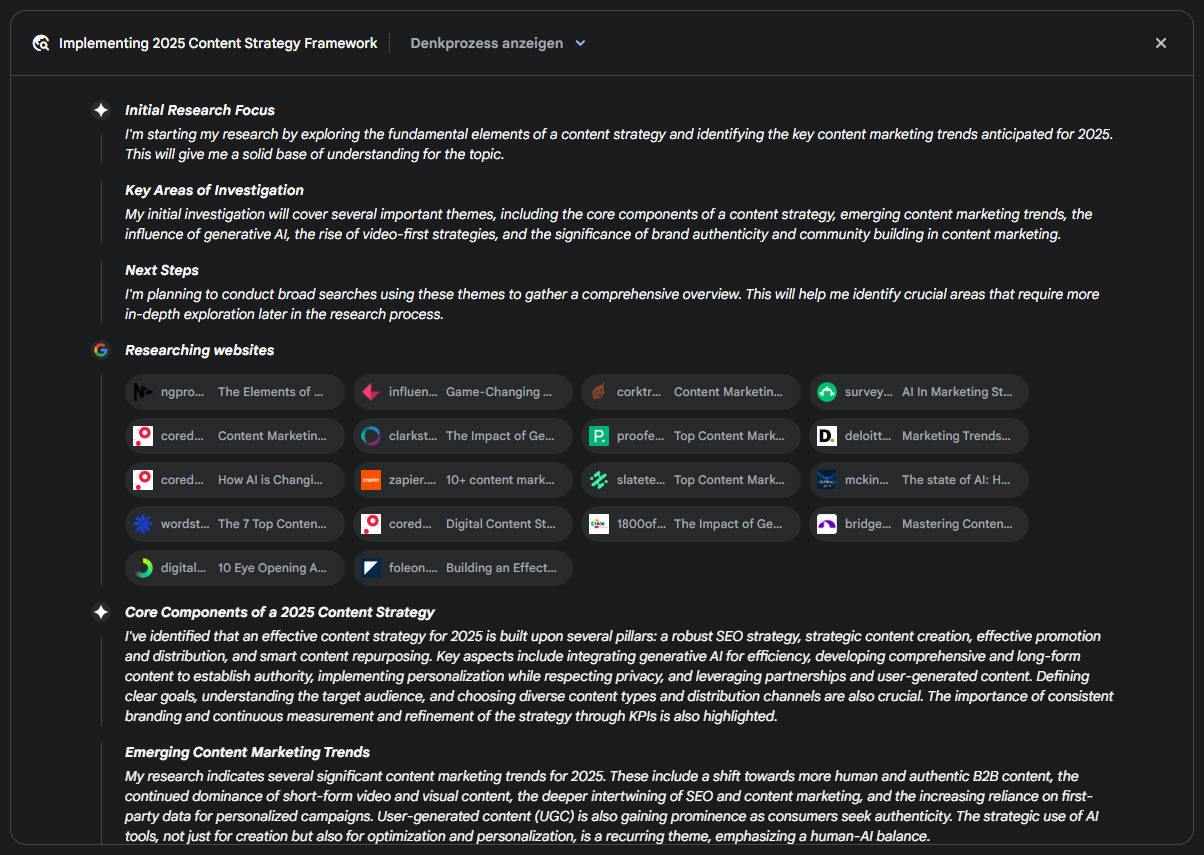This screenshot has width=1204, height=855.
Task: Click the sparkle icon beside Initial Research Focus
Action: [101, 110]
